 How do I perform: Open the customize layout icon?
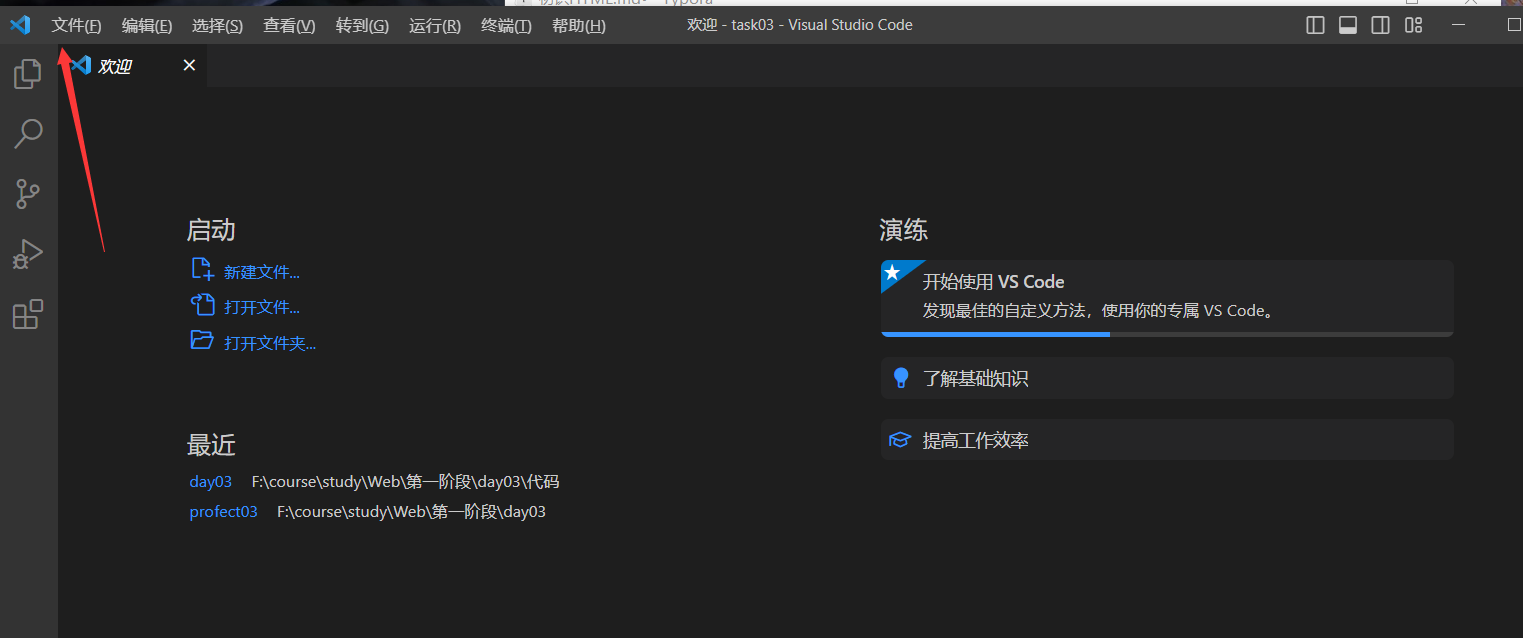pyautogui.click(x=1413, y=25)
